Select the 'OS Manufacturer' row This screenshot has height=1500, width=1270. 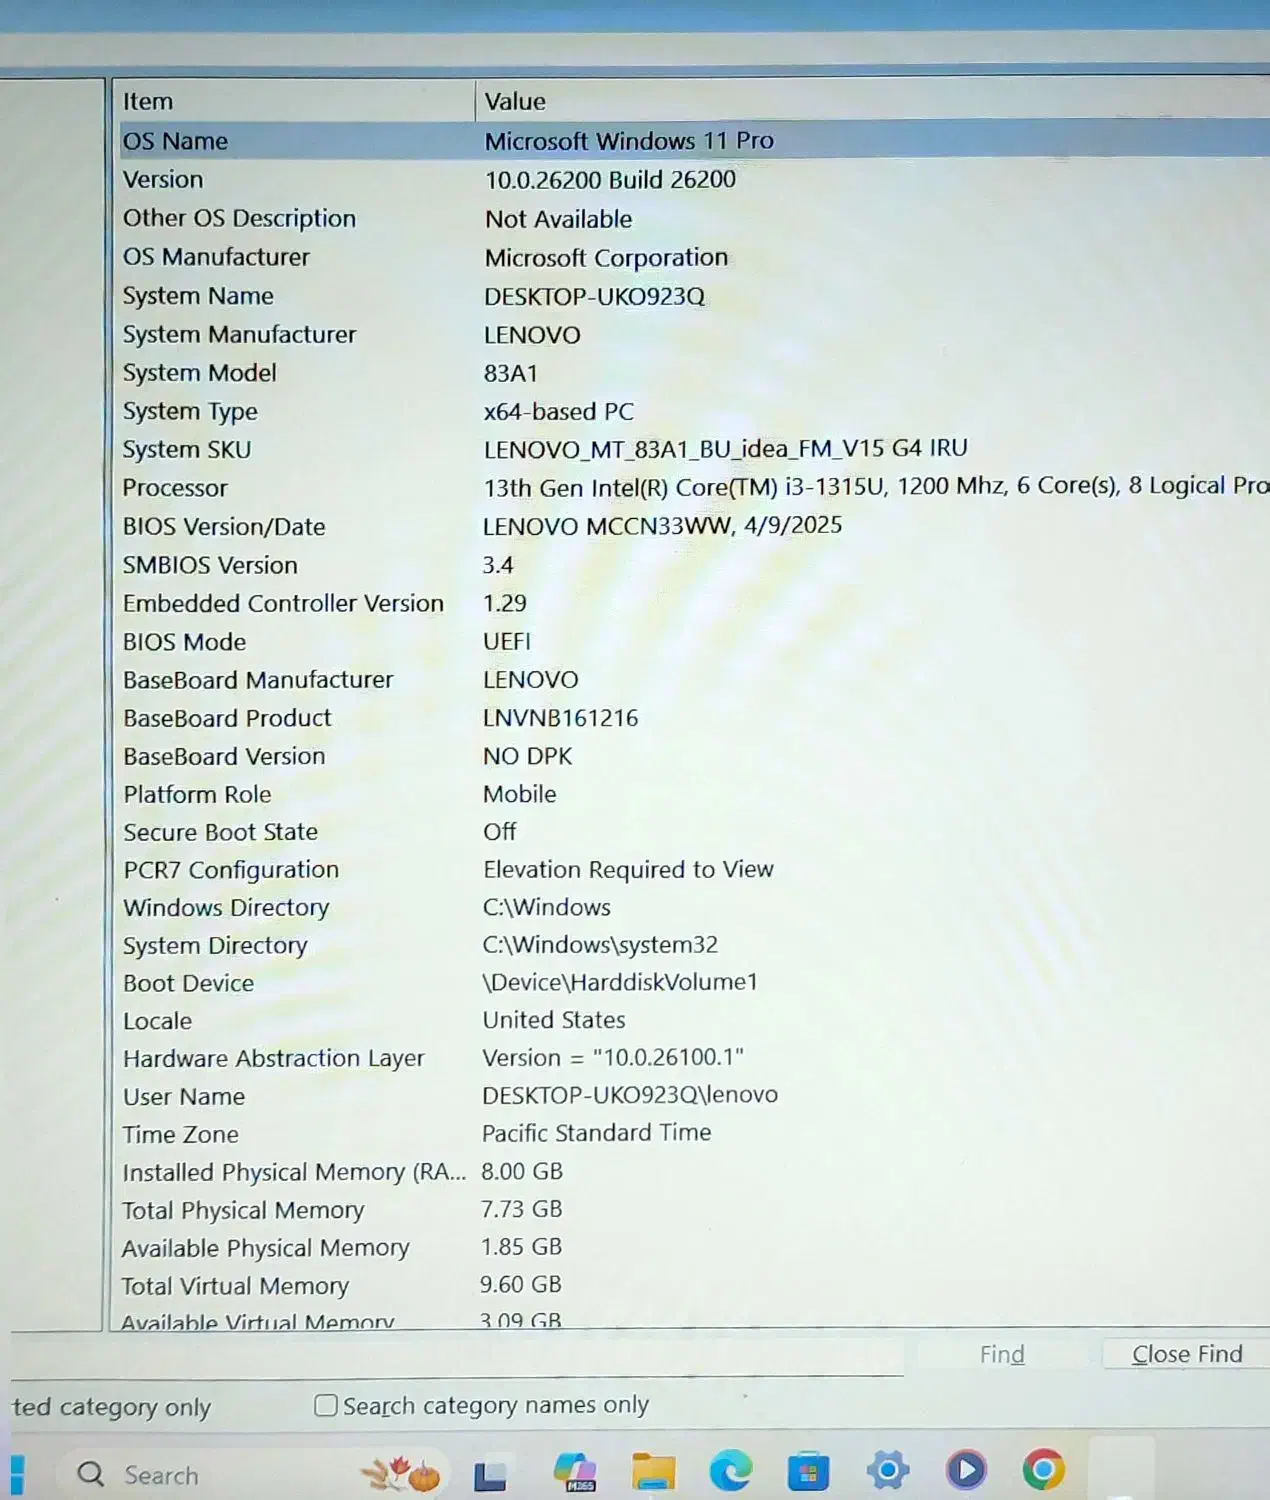(695, 257)
